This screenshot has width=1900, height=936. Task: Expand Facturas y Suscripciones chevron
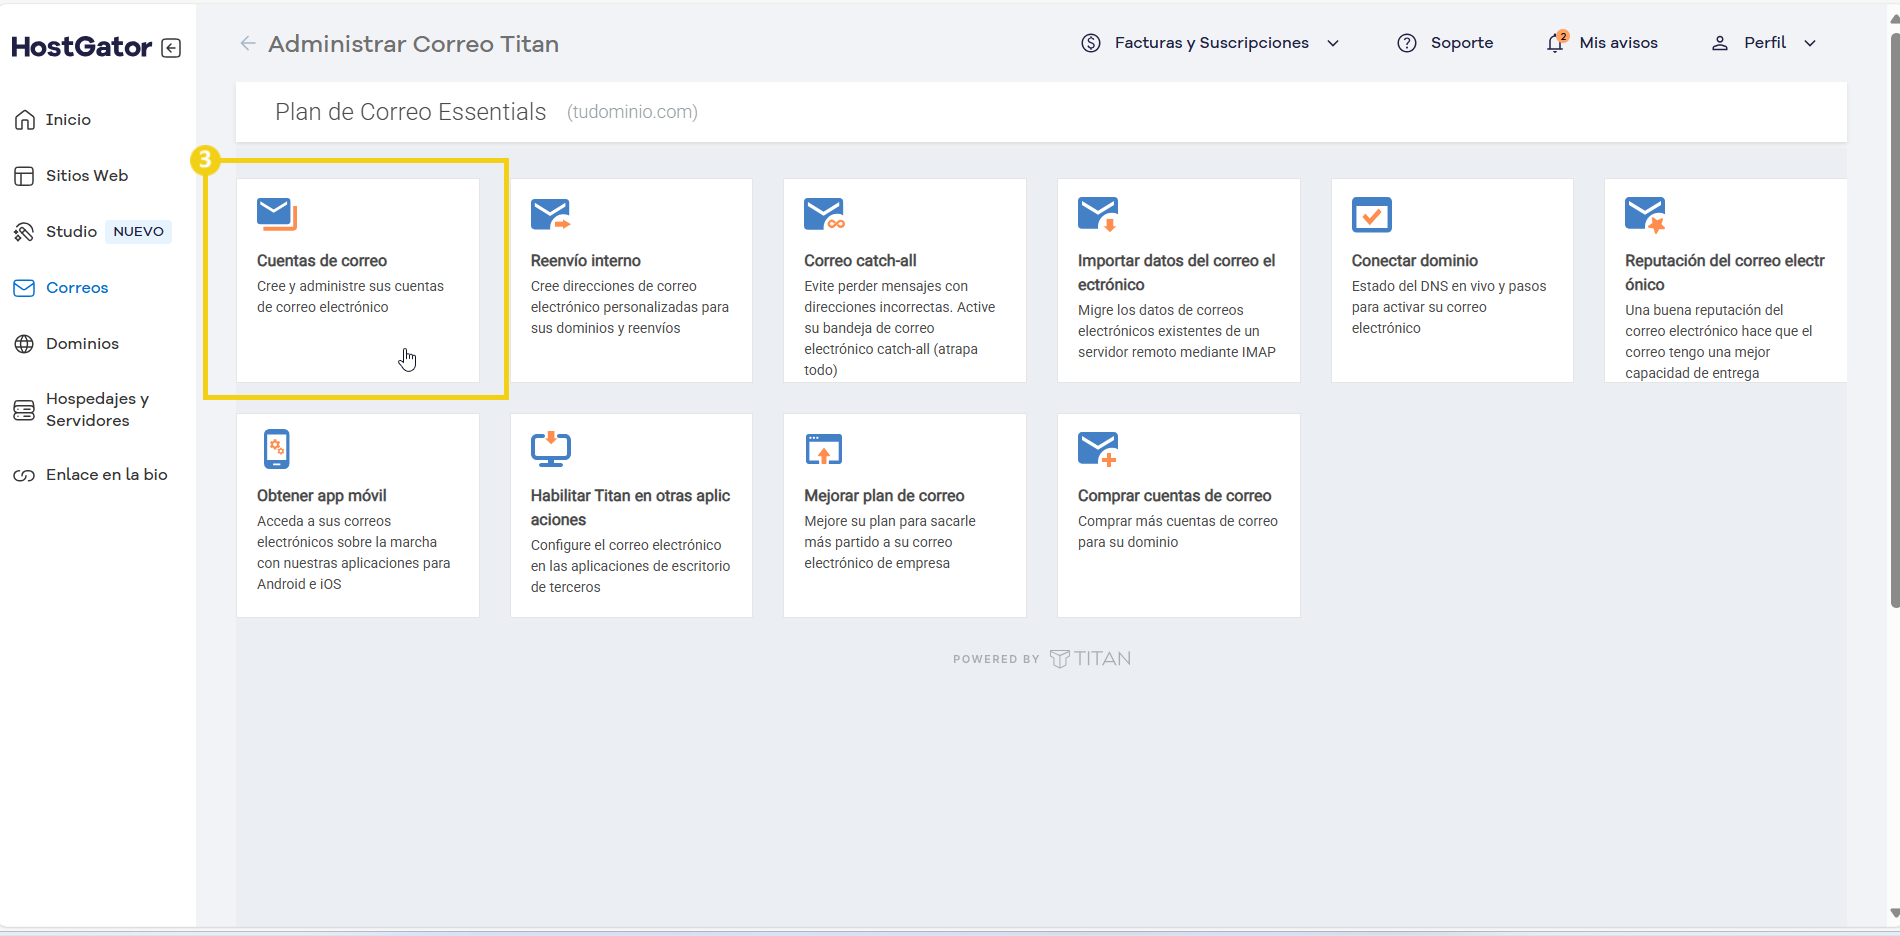click(x=1333, y=43)
